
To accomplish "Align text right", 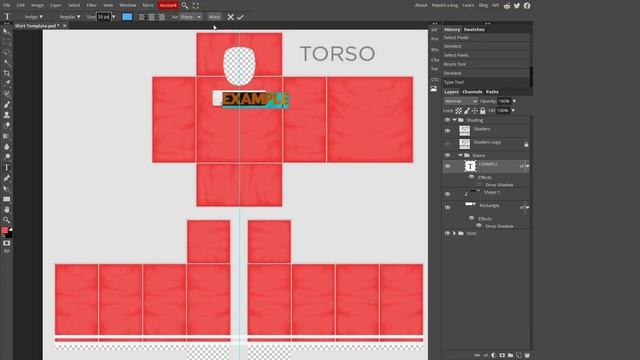I will tap(161, 17).
